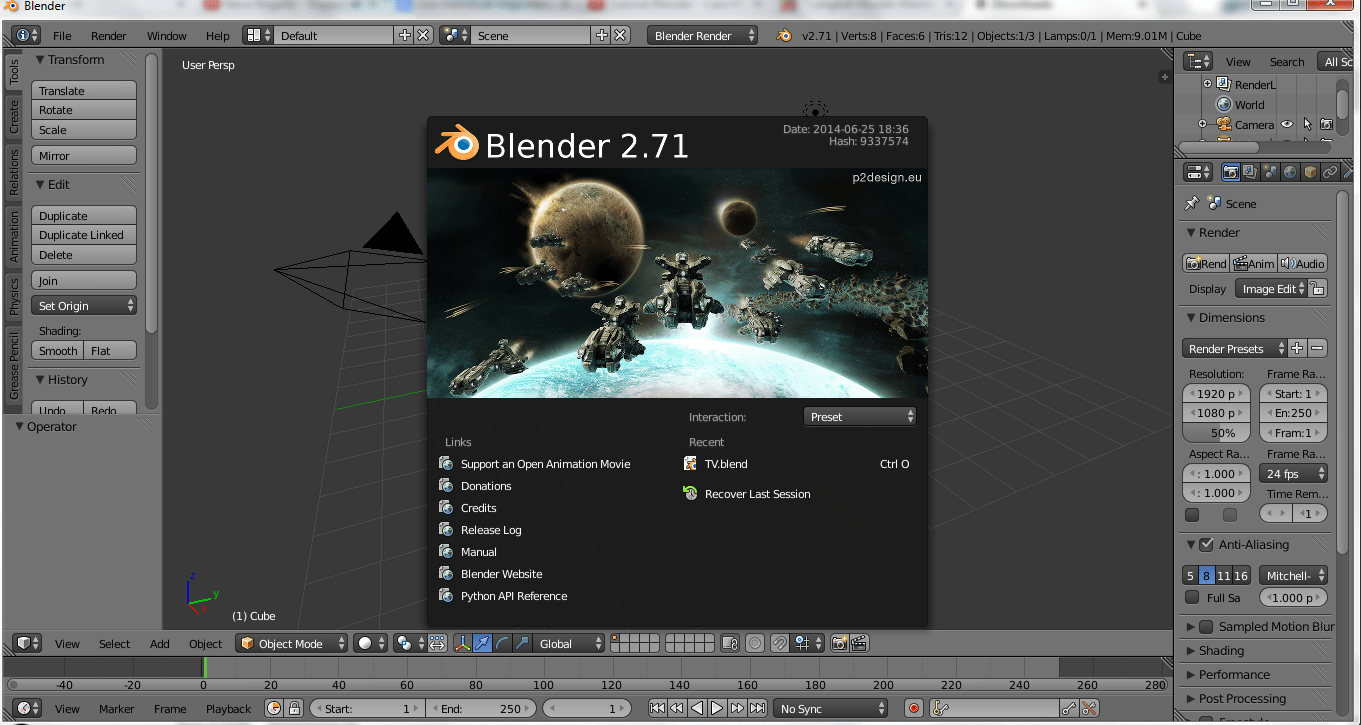The height and width of the screenshot is (725, 1361).
Task: Click Recover Last Session
Action: [757, 494]
